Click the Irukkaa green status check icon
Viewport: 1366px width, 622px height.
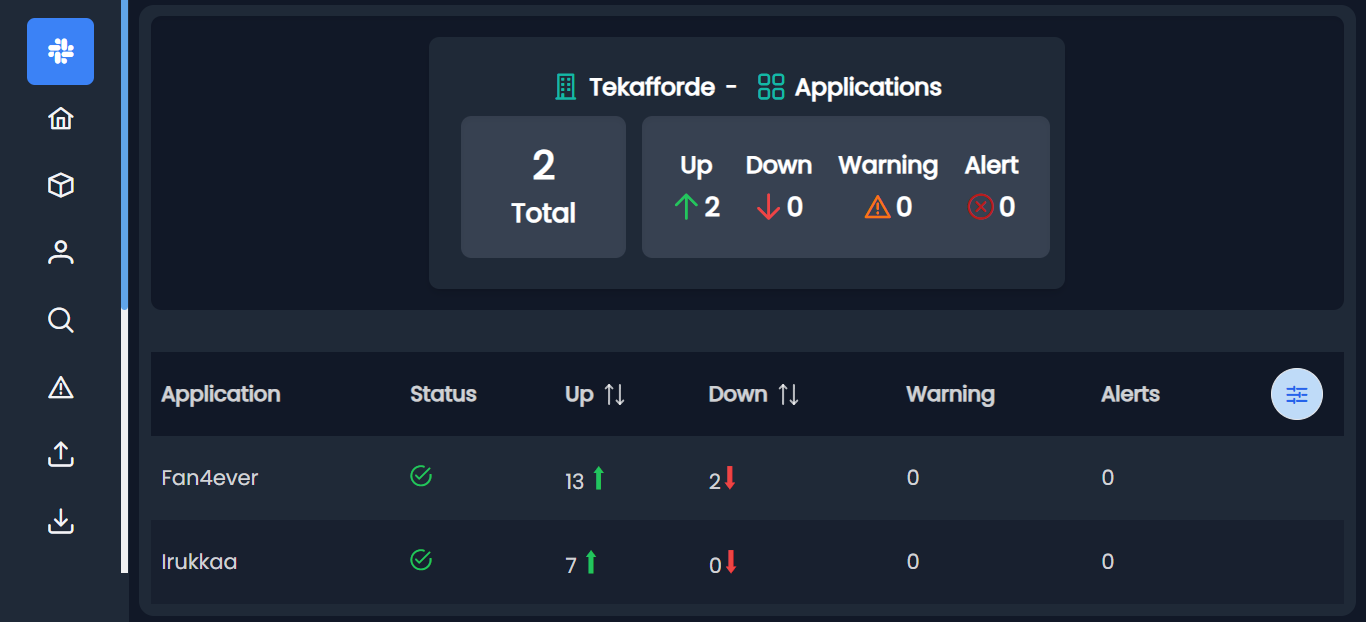[x=421, y=560]
